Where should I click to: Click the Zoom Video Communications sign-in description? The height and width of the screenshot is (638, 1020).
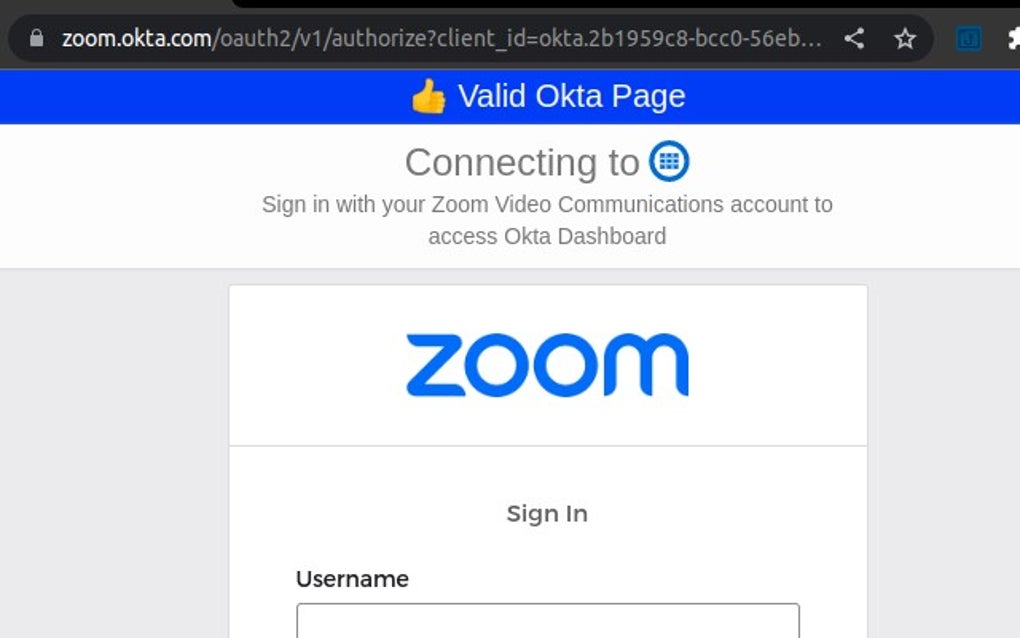(547, 220)
